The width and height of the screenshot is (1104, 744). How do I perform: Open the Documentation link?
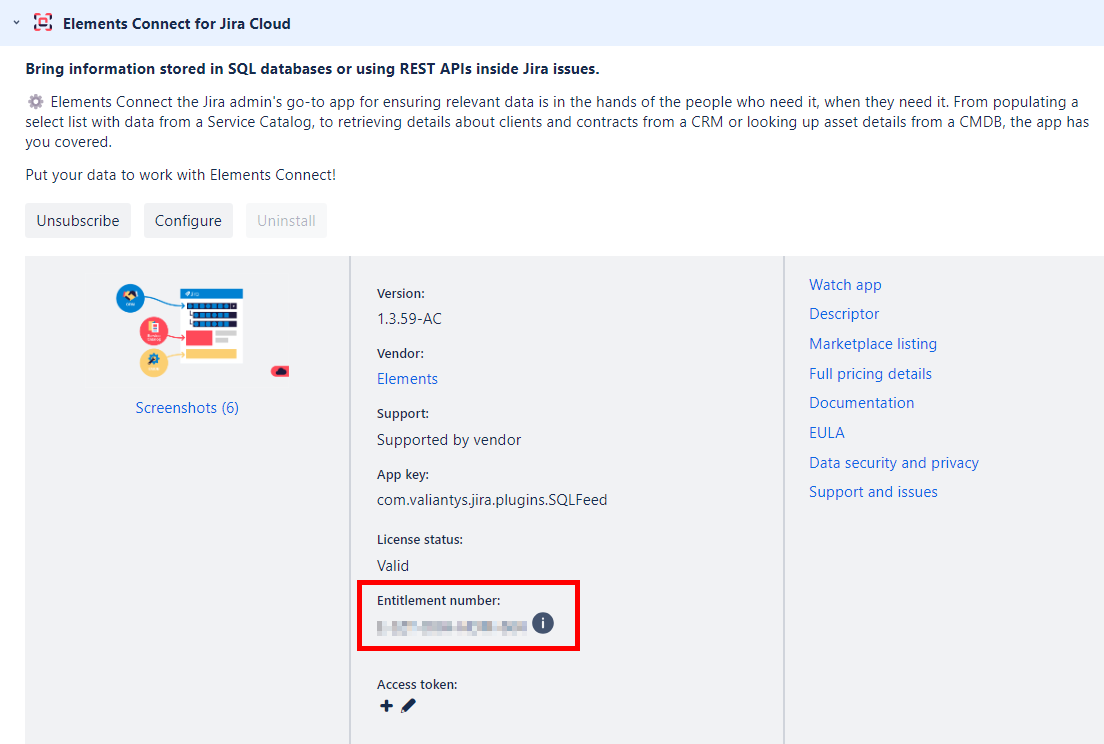click(x=861, y=403)
